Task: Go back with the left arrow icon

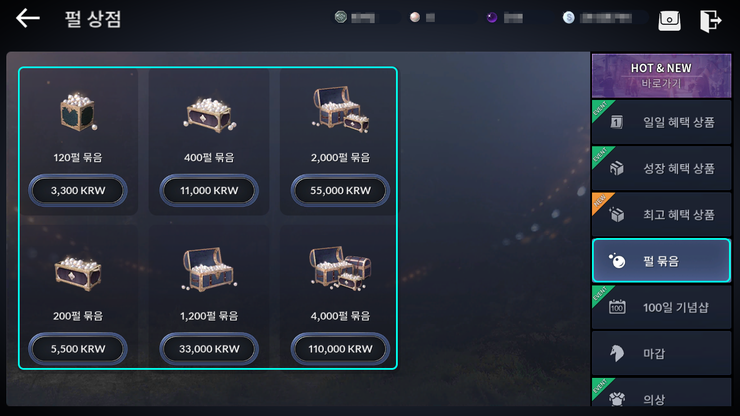Action: pyautogui.click(x=27, y=19)
